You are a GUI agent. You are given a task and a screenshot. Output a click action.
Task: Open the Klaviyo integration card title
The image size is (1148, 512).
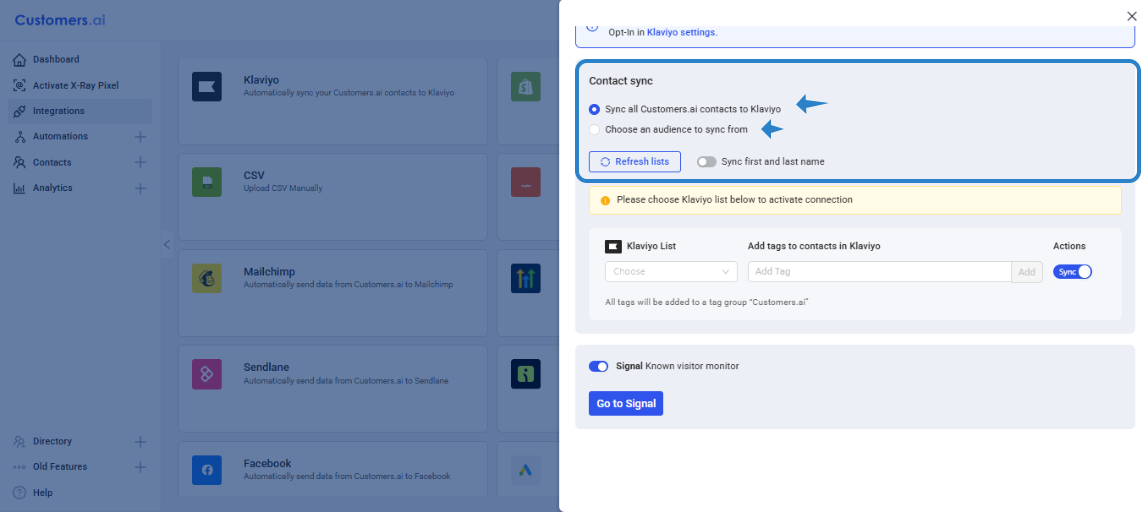pyautogui.click(x=261, y=79)
